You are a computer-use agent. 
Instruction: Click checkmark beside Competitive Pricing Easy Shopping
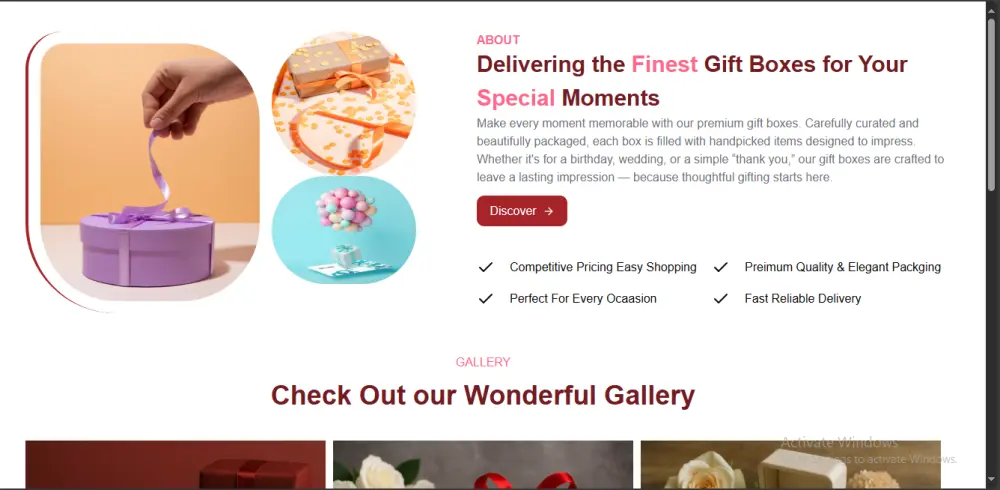tap(486, 267)
